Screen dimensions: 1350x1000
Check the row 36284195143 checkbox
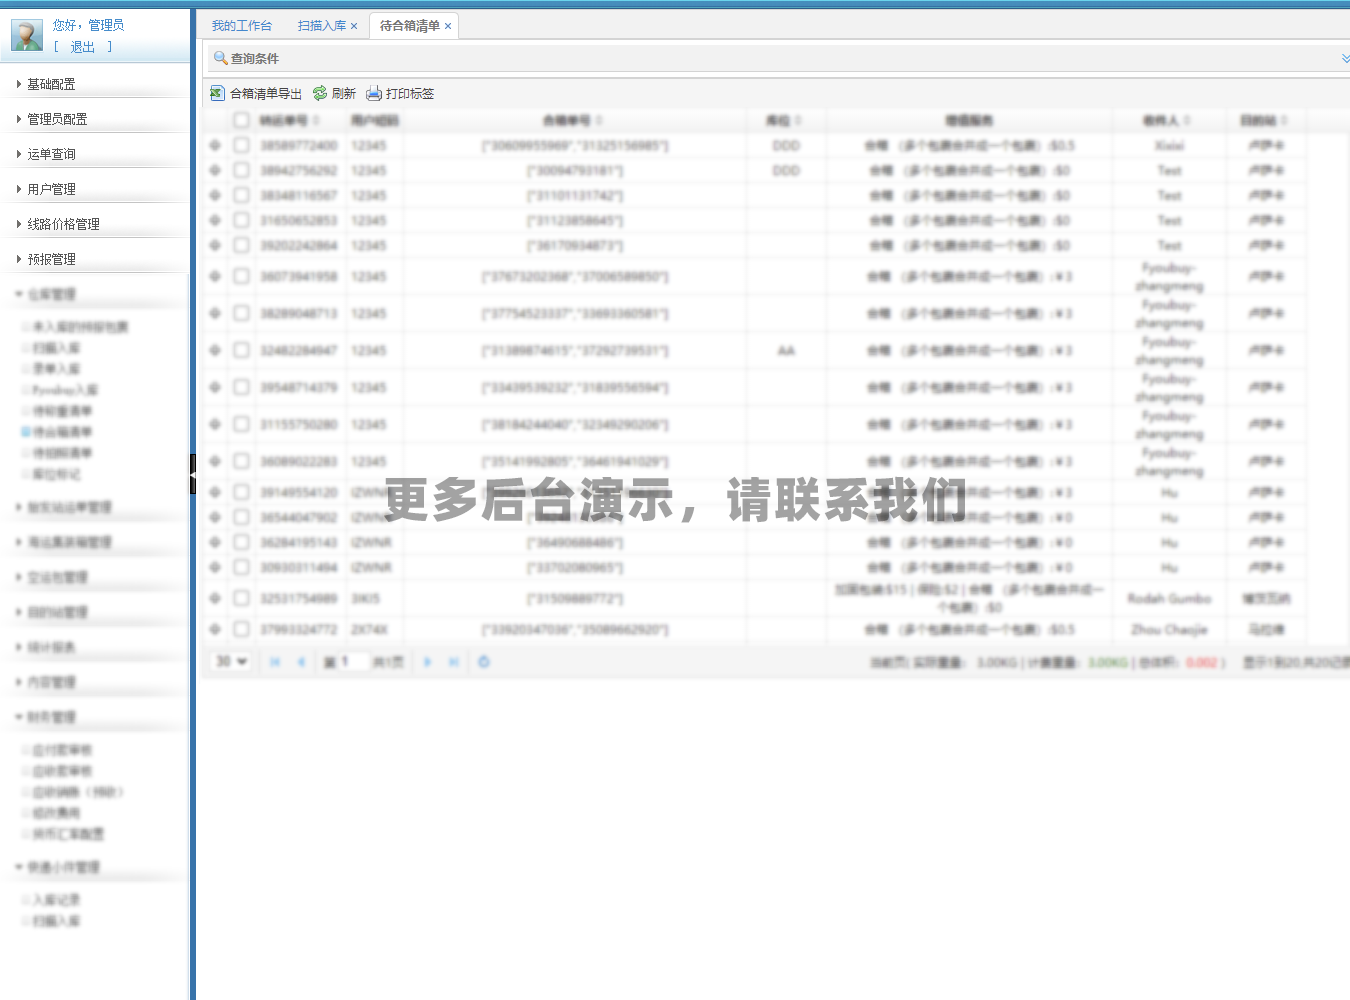tap(241, 542)
